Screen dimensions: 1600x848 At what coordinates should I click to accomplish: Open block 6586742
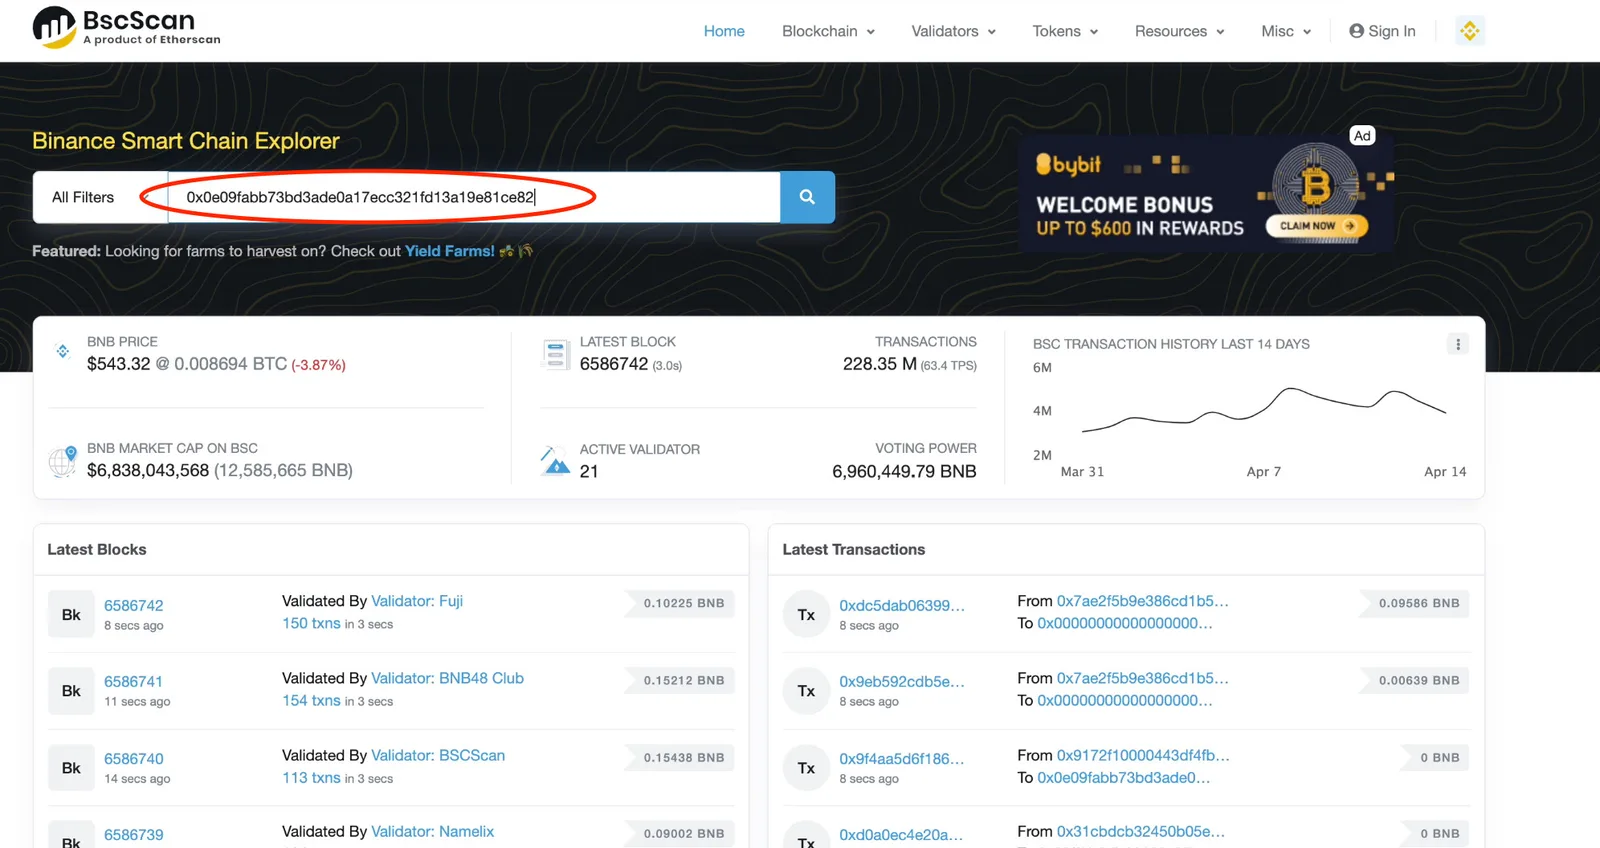click(134, 605)
